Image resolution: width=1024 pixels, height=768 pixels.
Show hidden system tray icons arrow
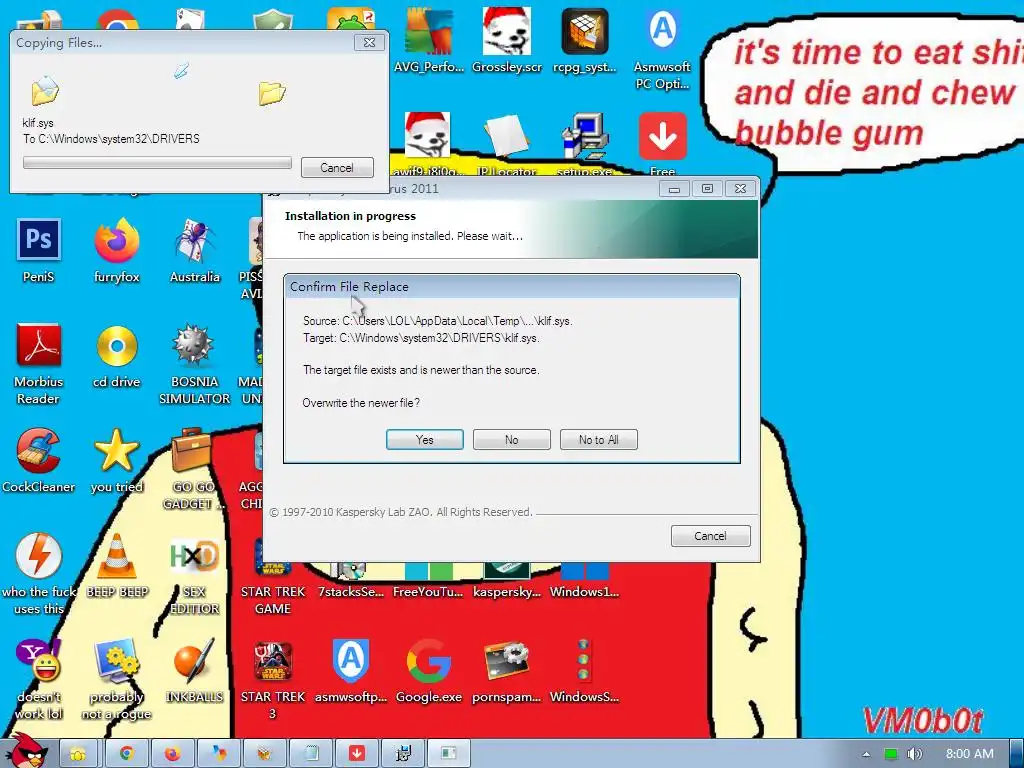(866, 754)
